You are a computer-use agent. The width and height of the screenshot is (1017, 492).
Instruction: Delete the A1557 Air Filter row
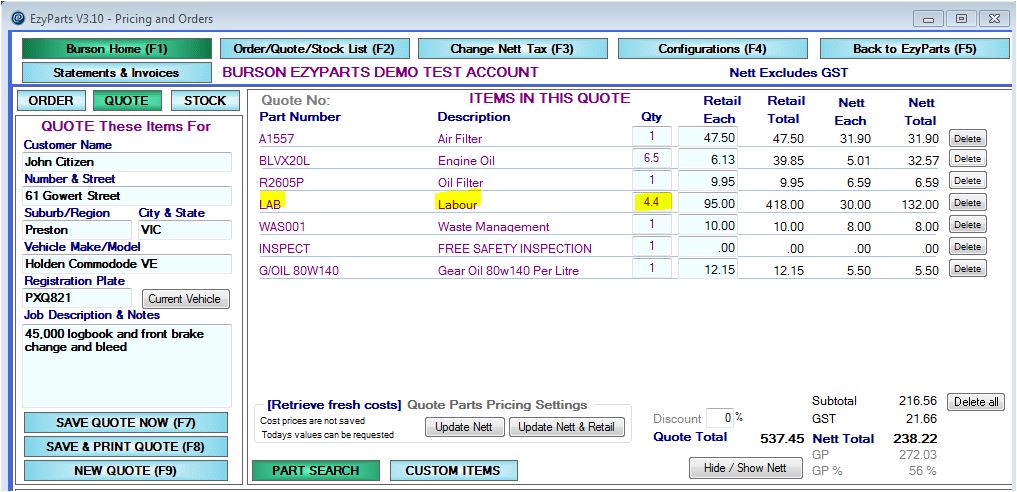[x=968, y=138]
